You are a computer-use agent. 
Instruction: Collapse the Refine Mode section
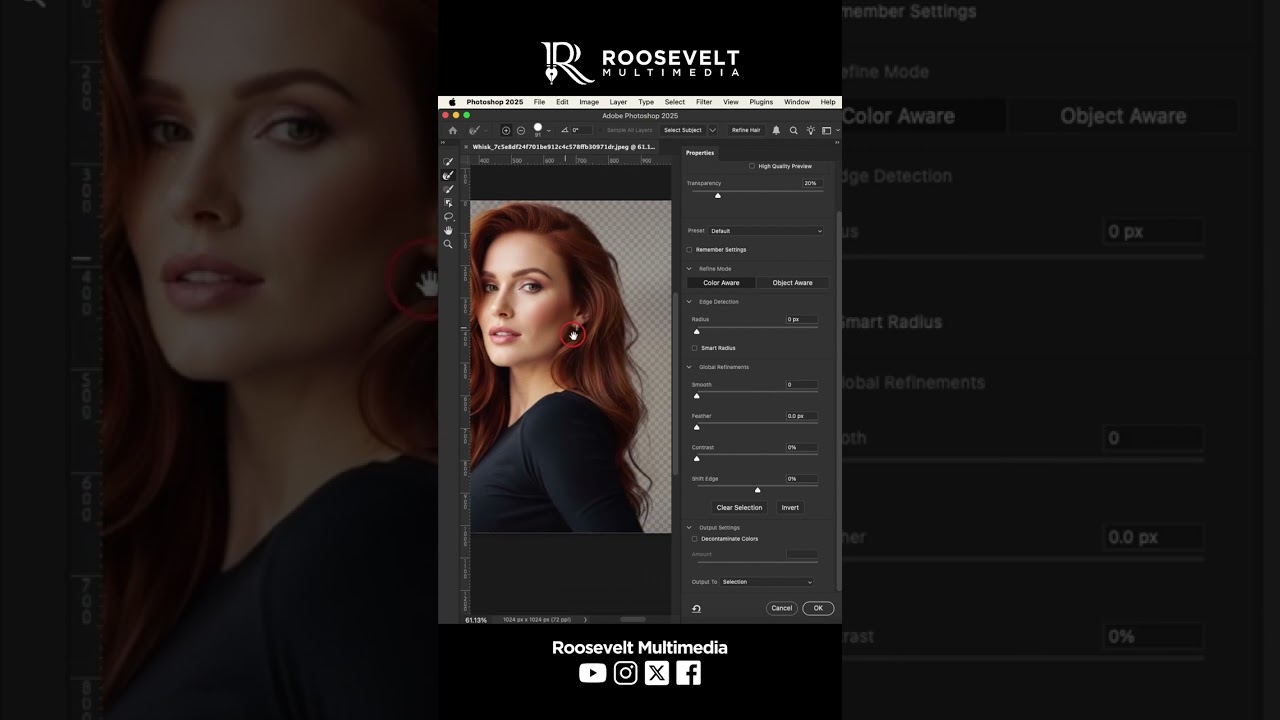(689, 269)
